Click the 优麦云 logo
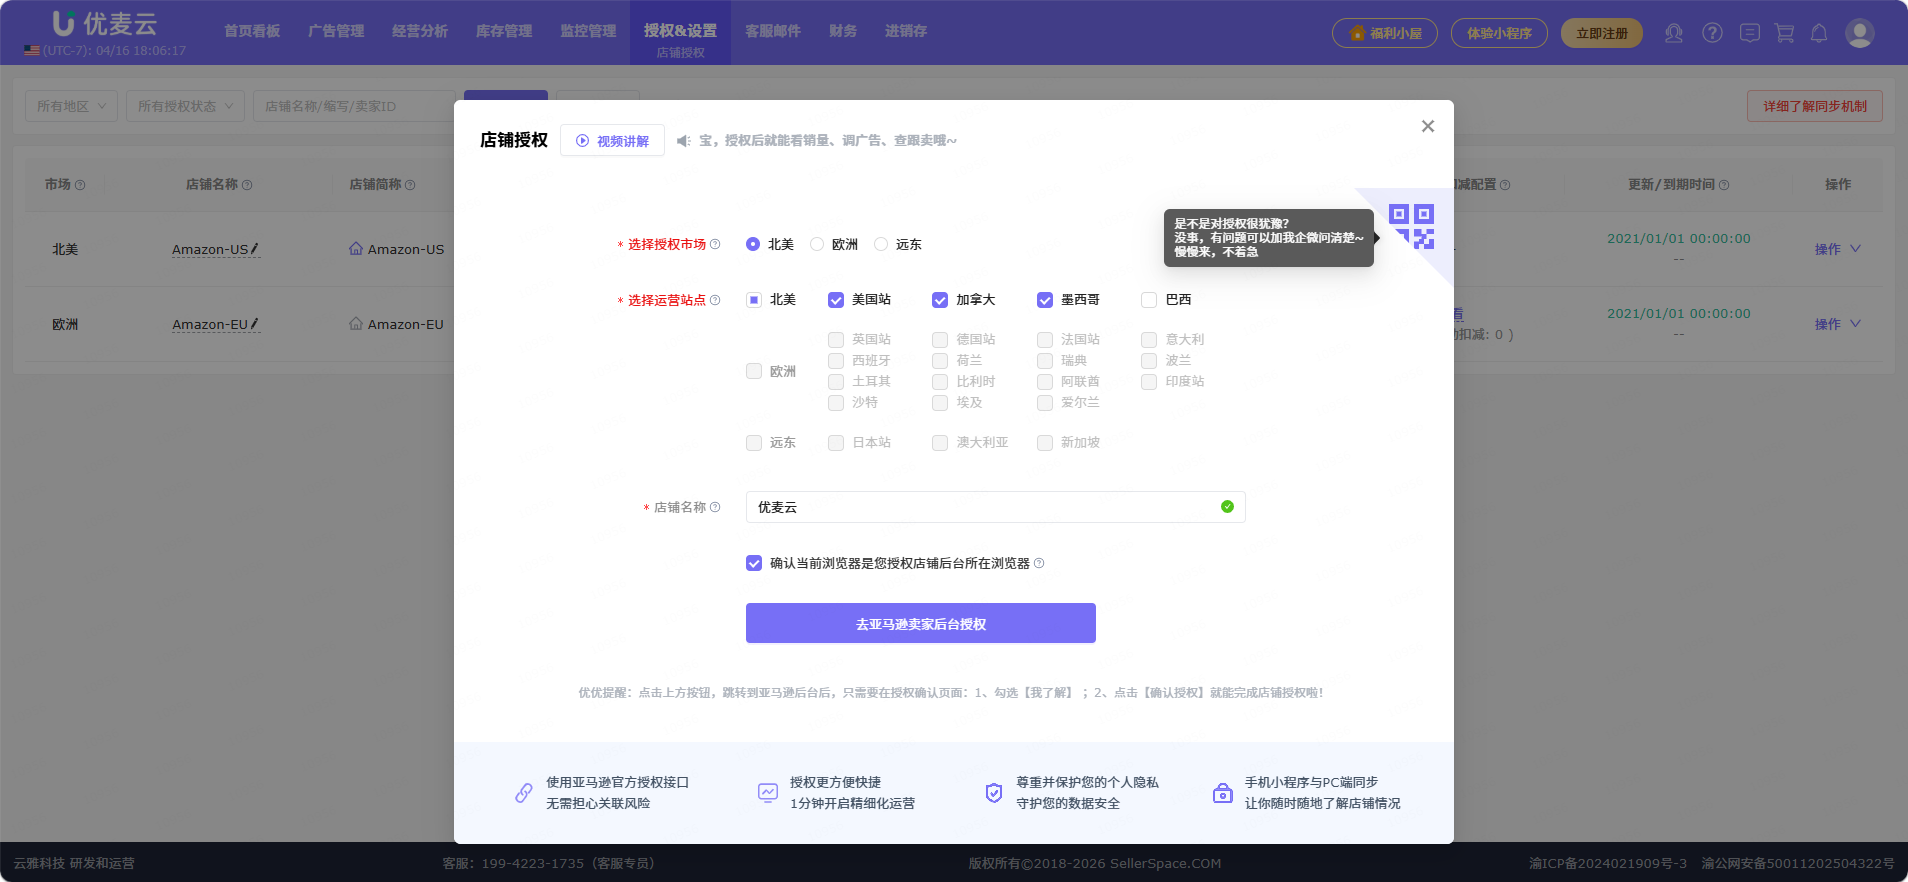Image resolution: width=1908 pixels, height=882 pixels. pyautogui.click(x=105, y=23)
